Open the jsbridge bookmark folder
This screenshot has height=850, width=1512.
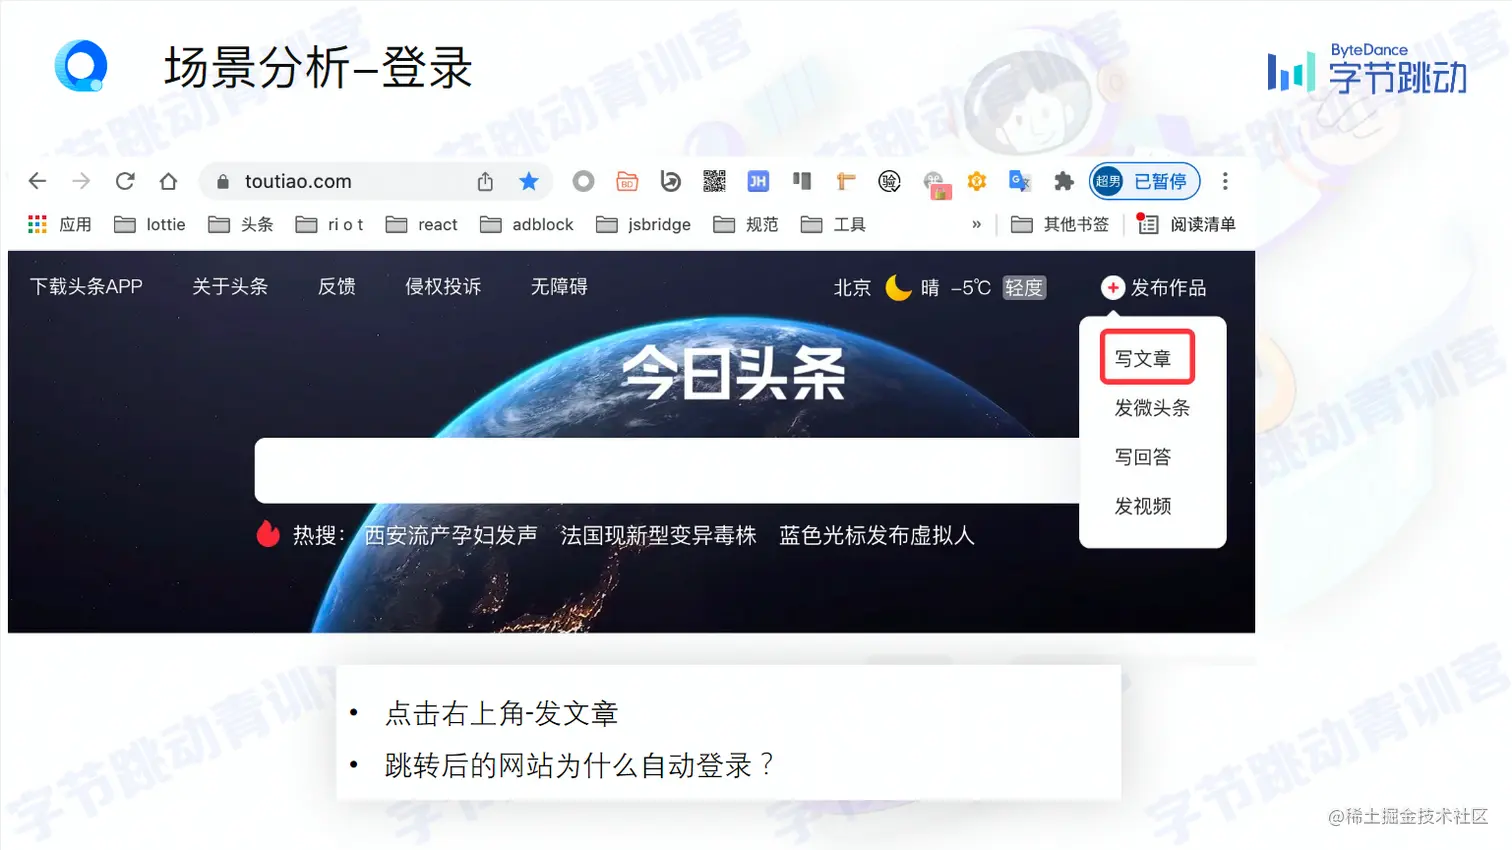(x=643, y=224)
